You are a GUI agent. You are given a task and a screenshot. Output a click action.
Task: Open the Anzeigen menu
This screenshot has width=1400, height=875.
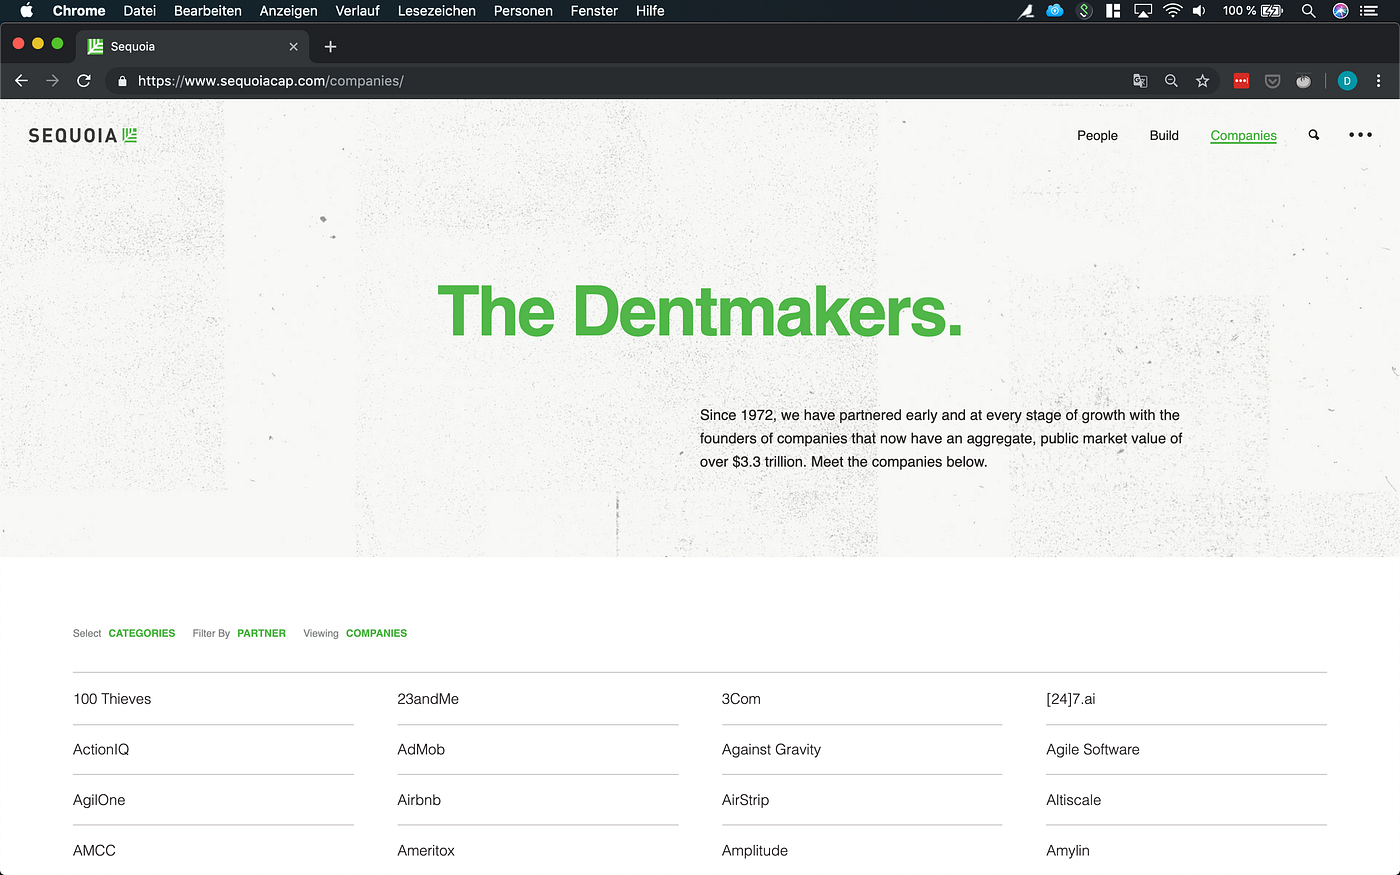pyautogui.click(x=288, y=11)
